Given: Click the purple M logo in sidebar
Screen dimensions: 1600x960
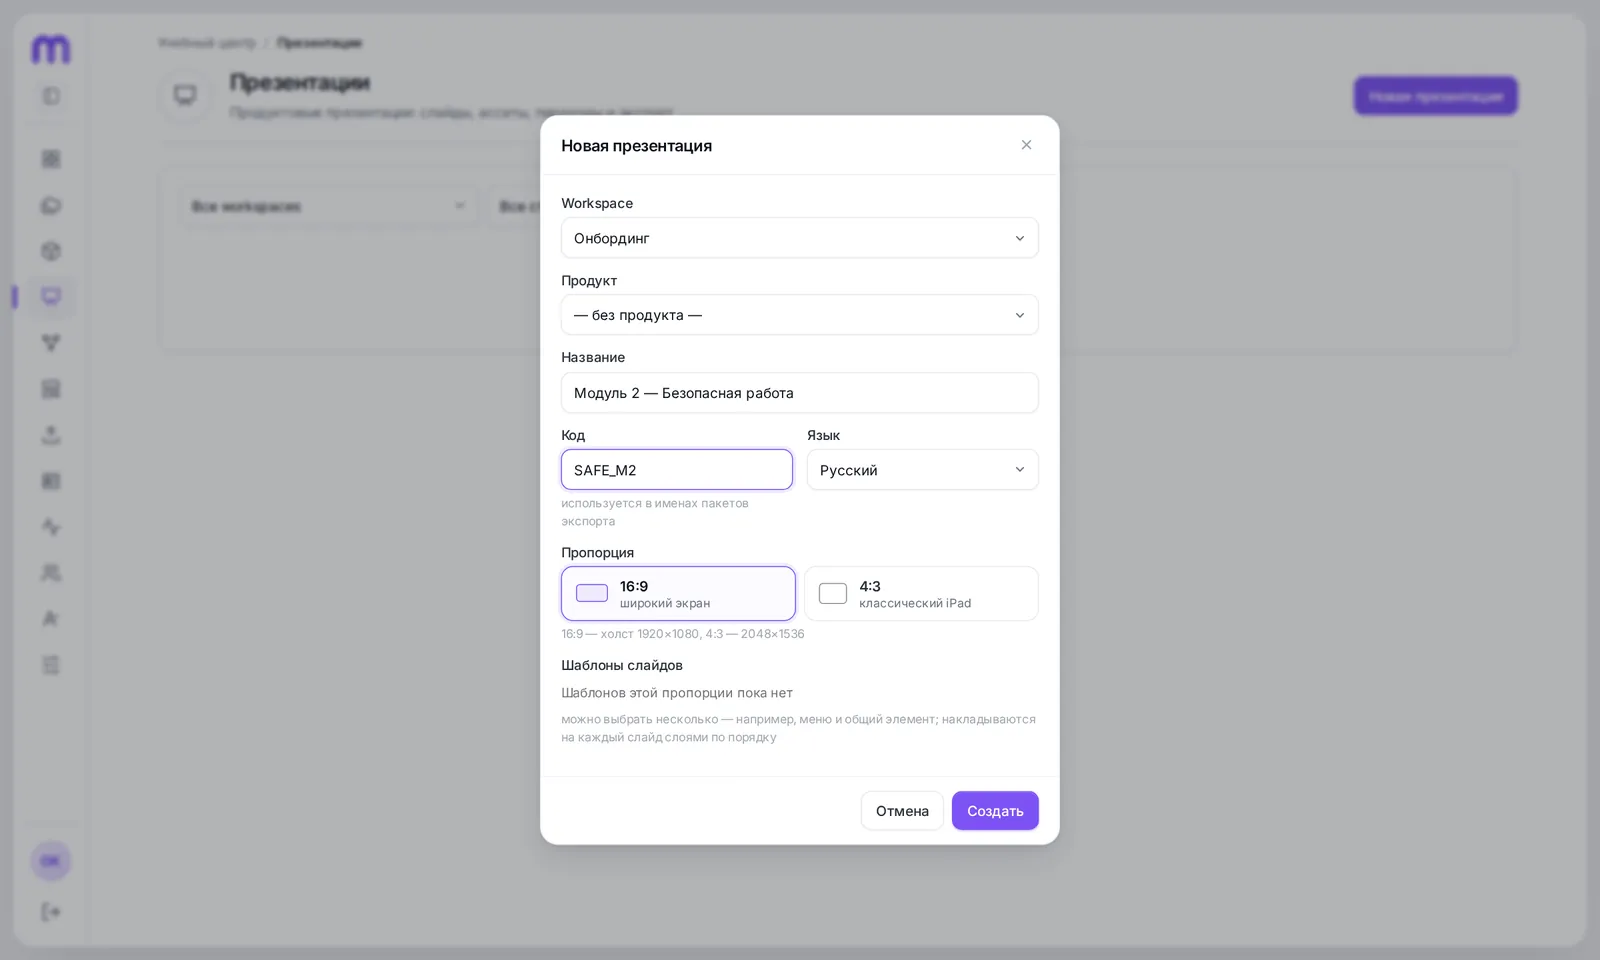Looking at the screenshot, I should [x=51, y=48].
